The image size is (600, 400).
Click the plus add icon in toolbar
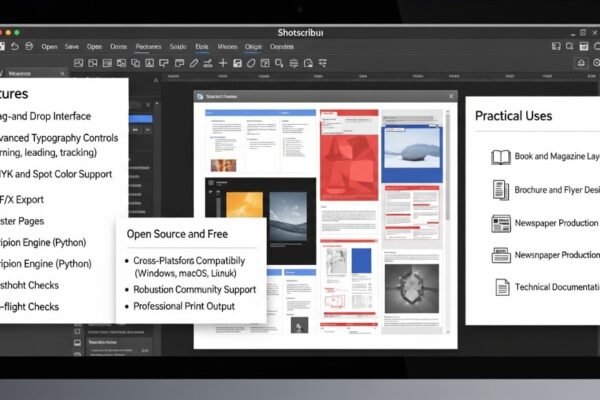coord(223,63)
